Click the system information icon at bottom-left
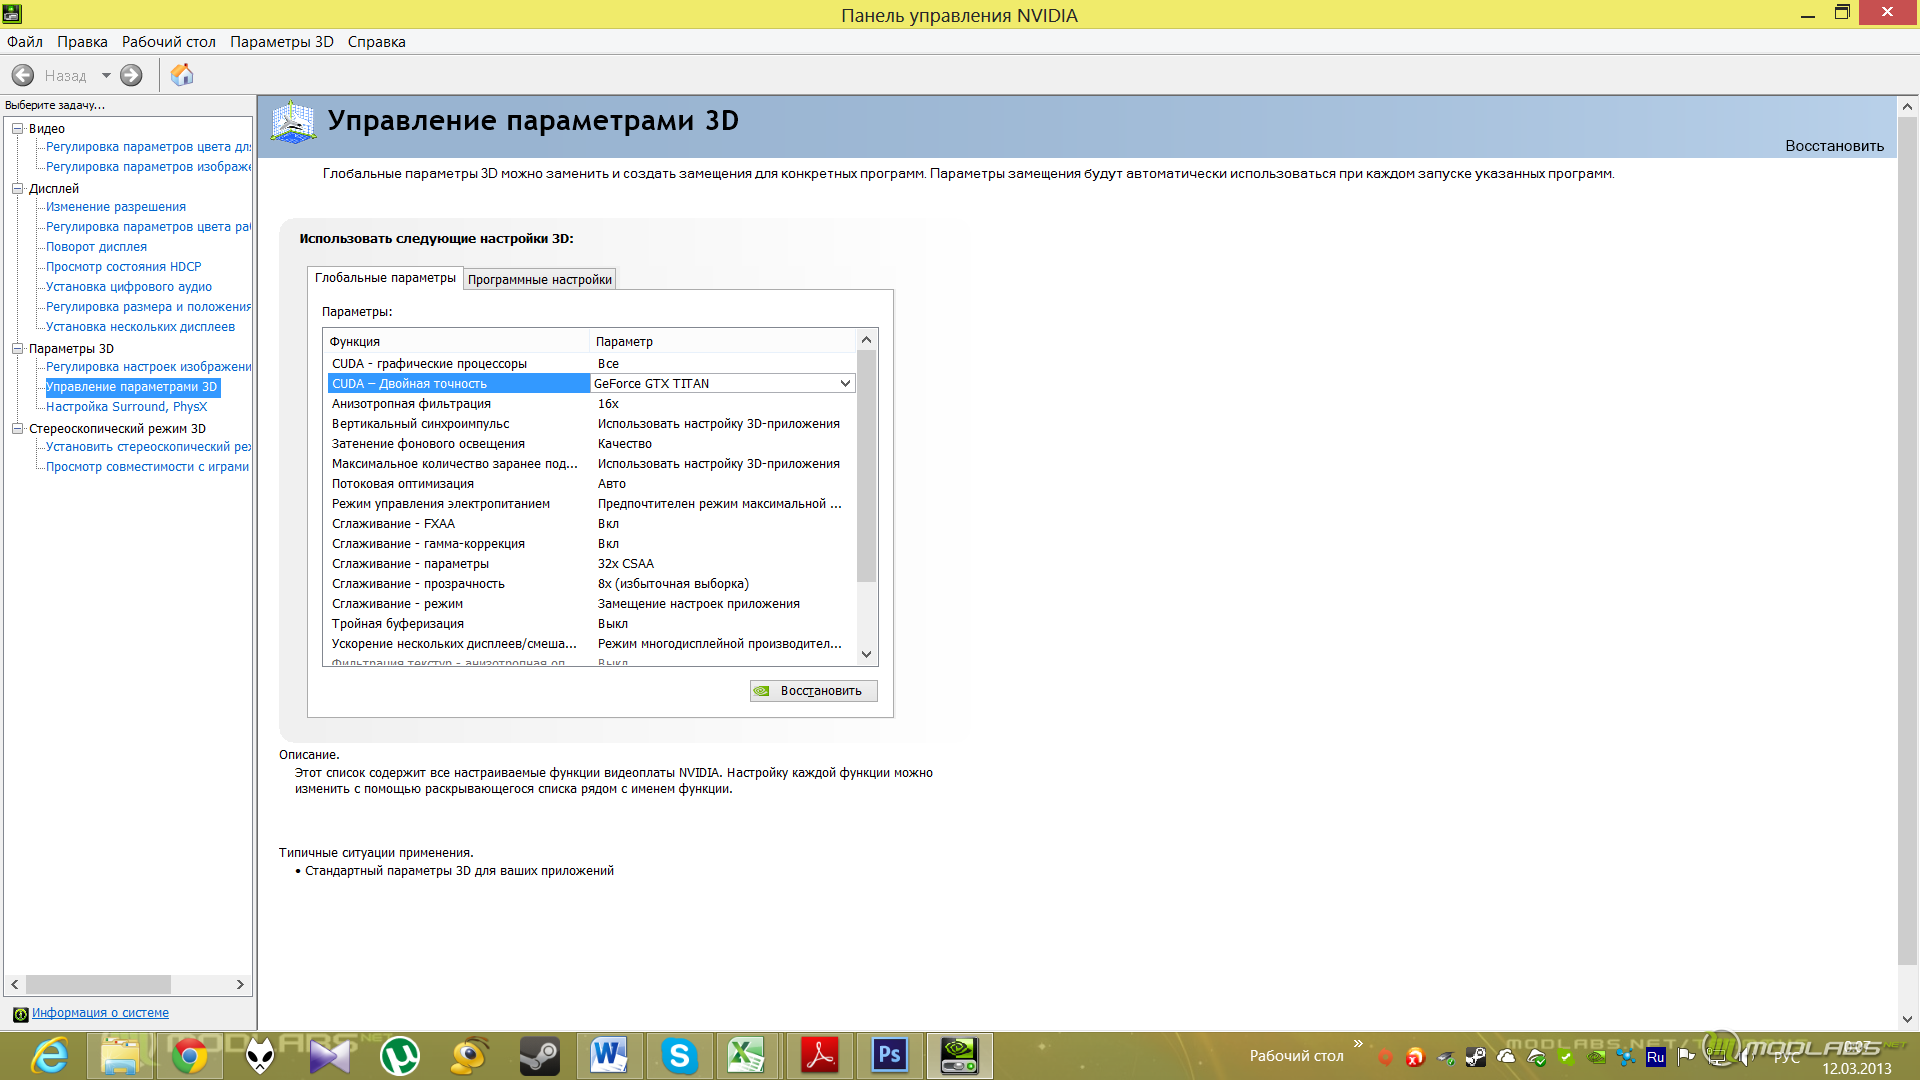Viewport: 1920px width, 1080px height. 20,1014
